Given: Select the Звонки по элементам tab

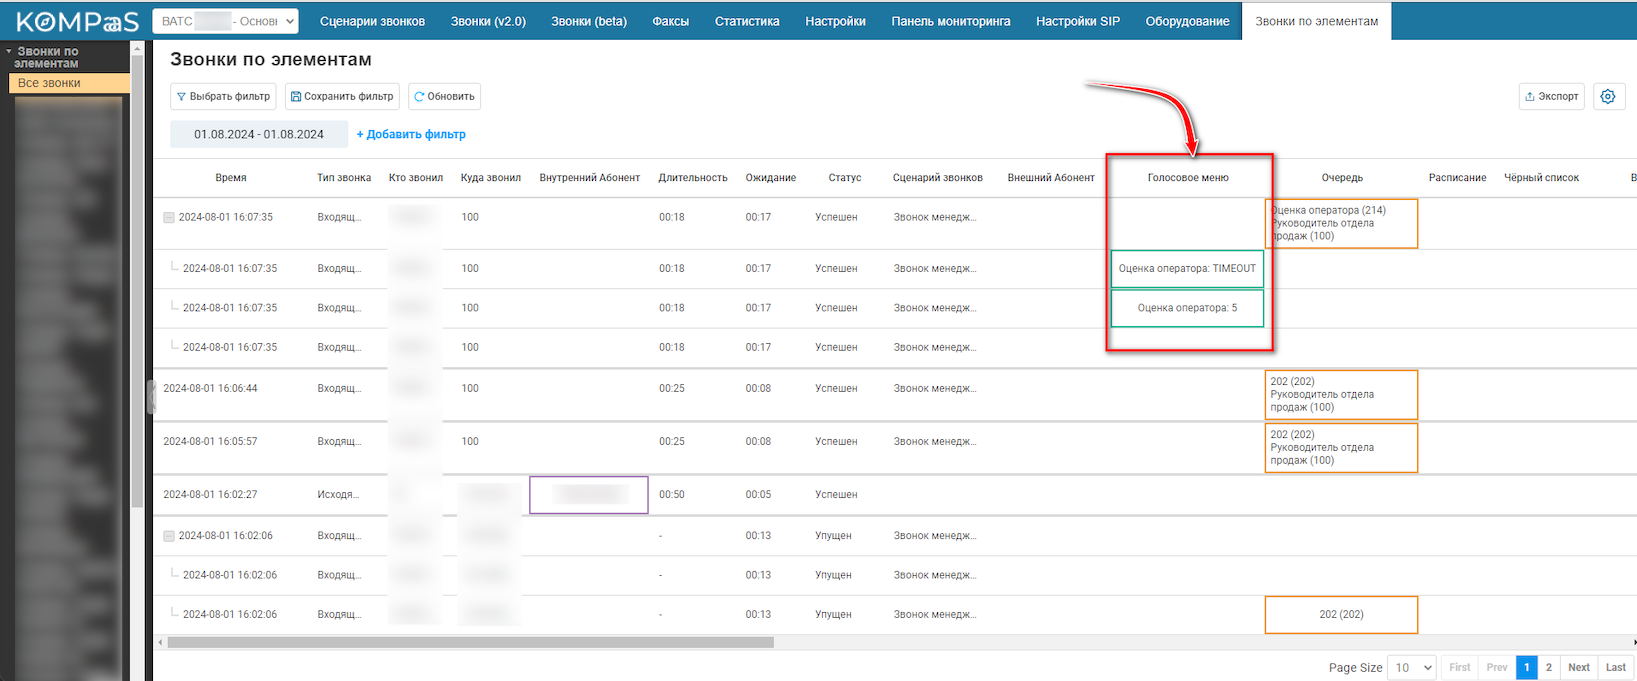Looking at the screenshot, I should (x=1316, y=21).
